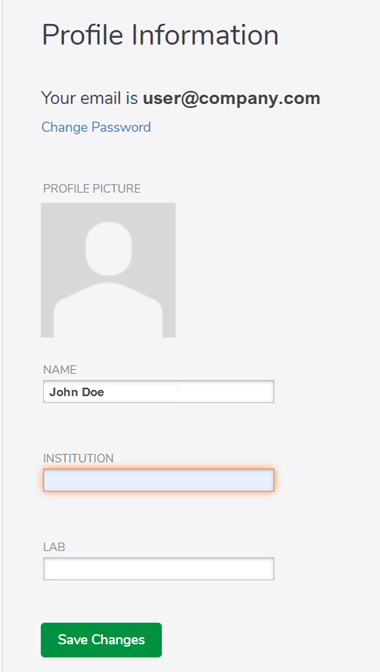The height and width of the screenshot is (672, 380).
Task: Click the word "Password" in the link
Action: (121, 127)
